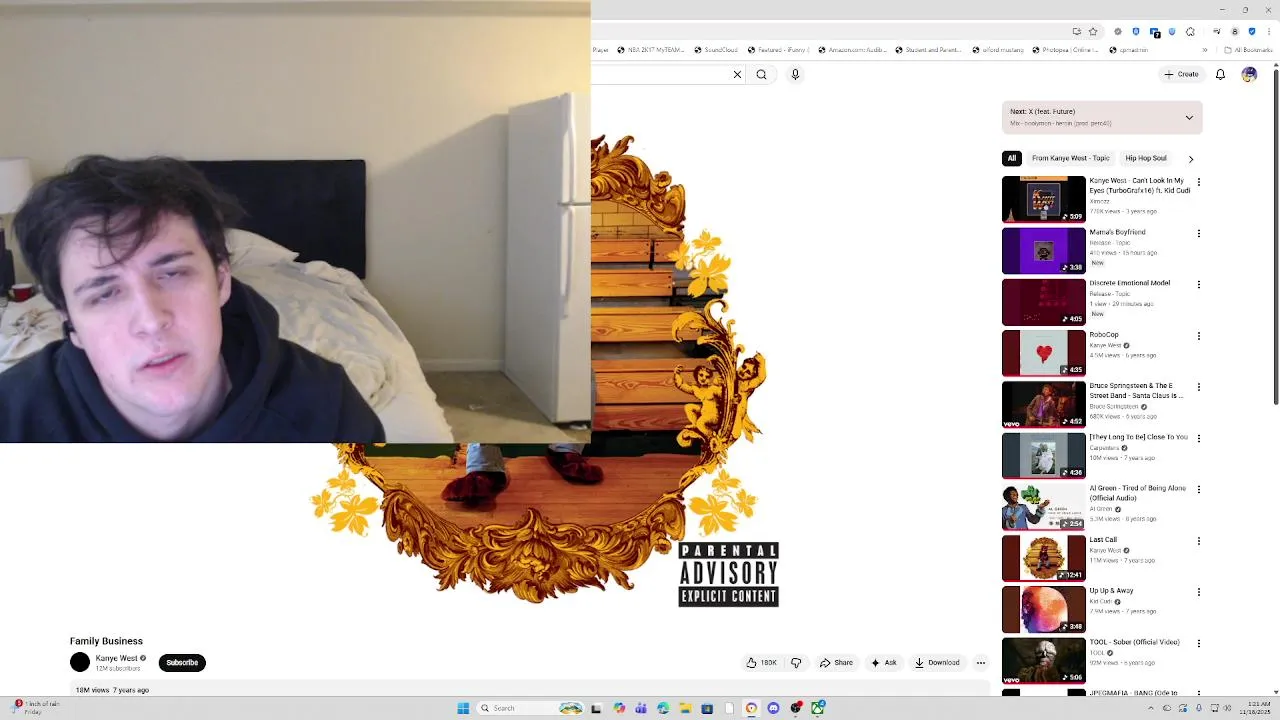1280x720 pixels.
Task: Select the From Kanye West - Topic chip
Action: tap(1071, 158)
